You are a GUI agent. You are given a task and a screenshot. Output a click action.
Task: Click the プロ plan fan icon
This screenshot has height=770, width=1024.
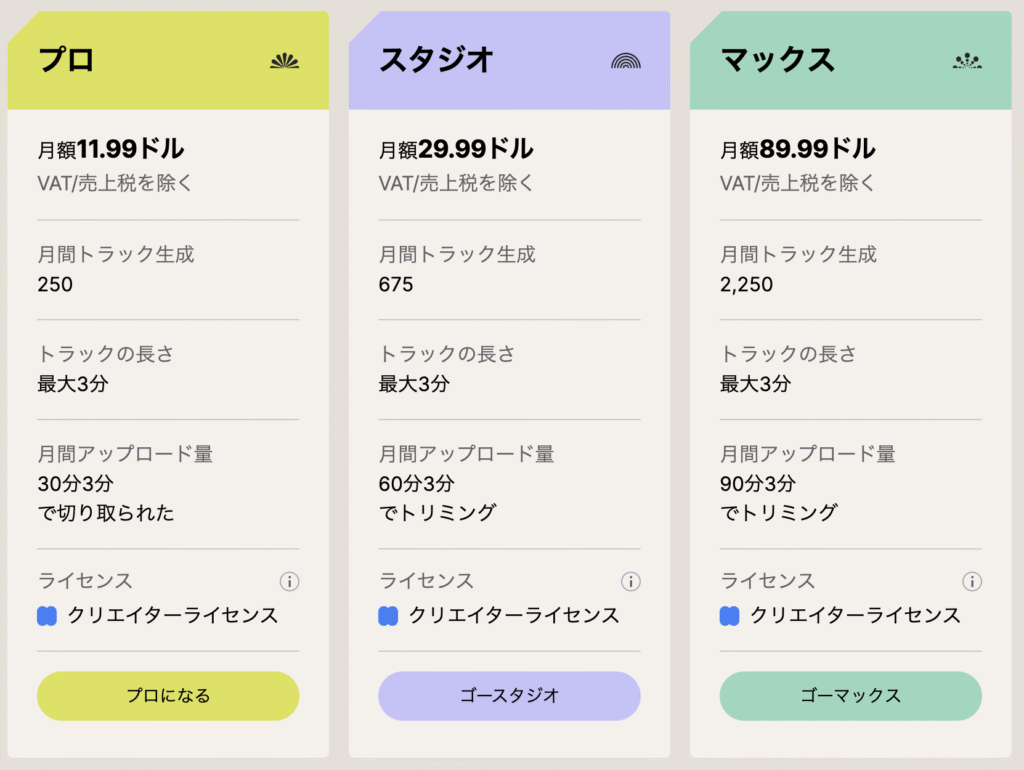click(x=285, y=61)
